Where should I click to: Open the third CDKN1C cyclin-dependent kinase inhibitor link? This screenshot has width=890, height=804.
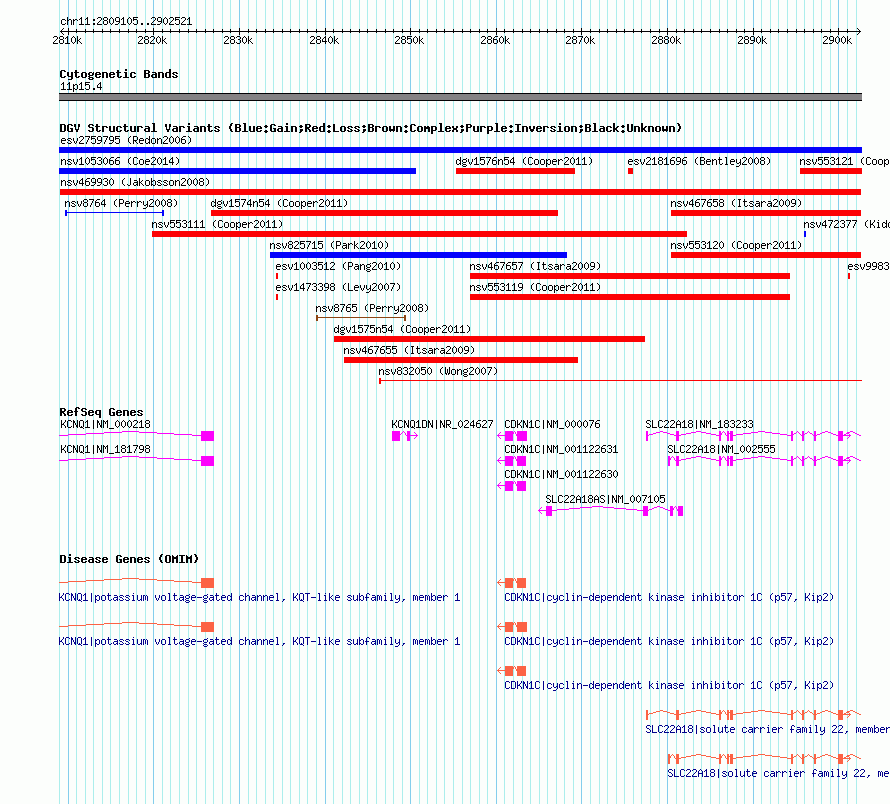(669, 685)
